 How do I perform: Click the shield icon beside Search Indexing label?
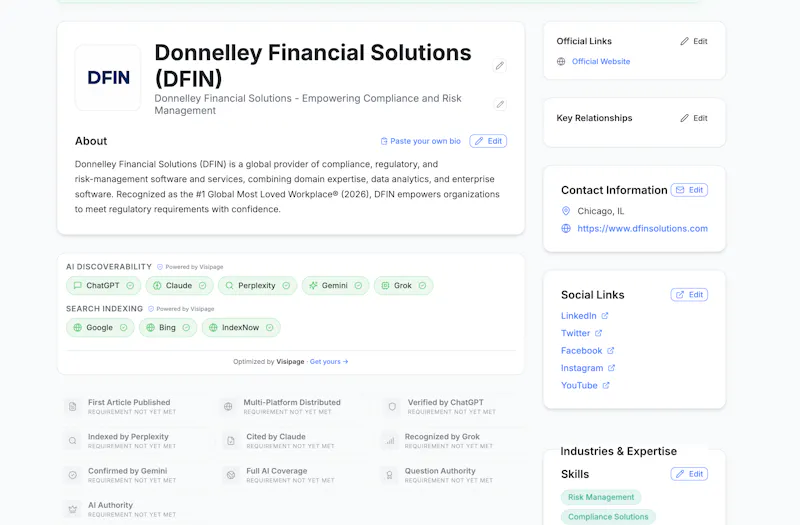[151, 309]
